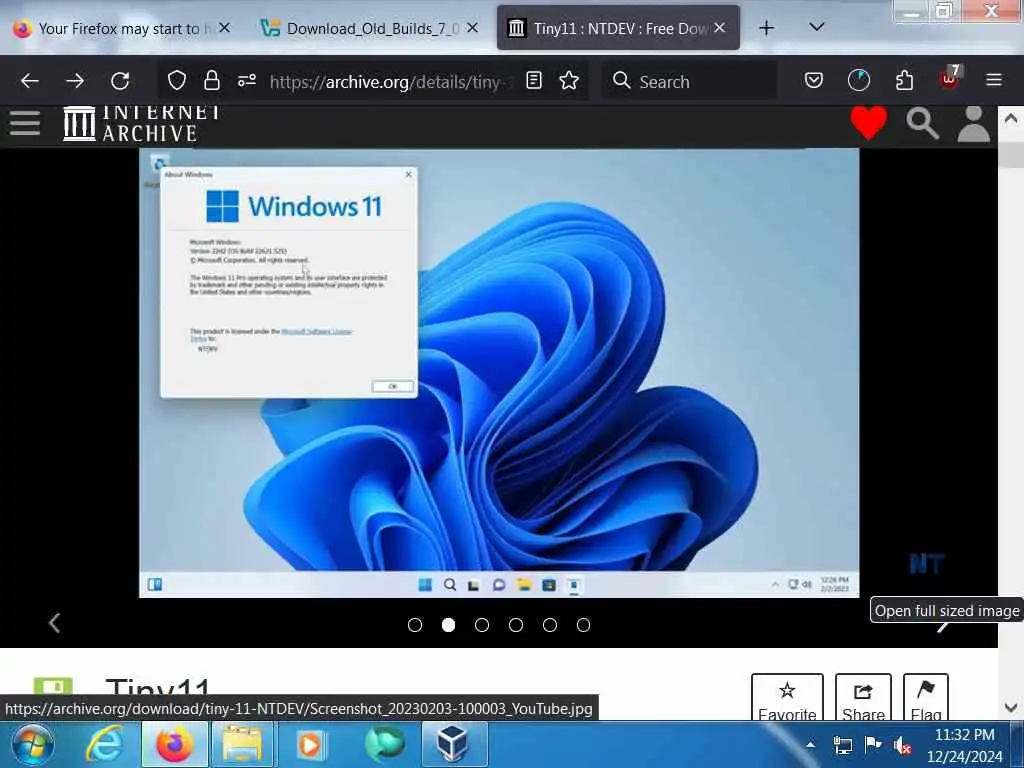The width and height of the screenshot is (1024, 768).
Task: Open Internet Archive hamburger menu
Action: click(25, 123)
